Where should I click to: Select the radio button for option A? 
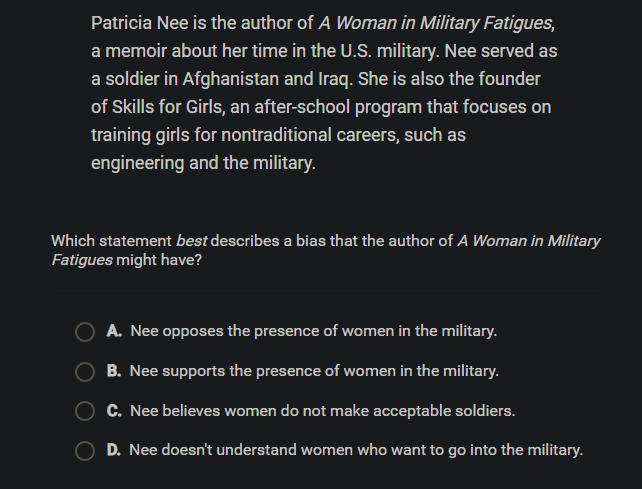click(x=85, y=331)
